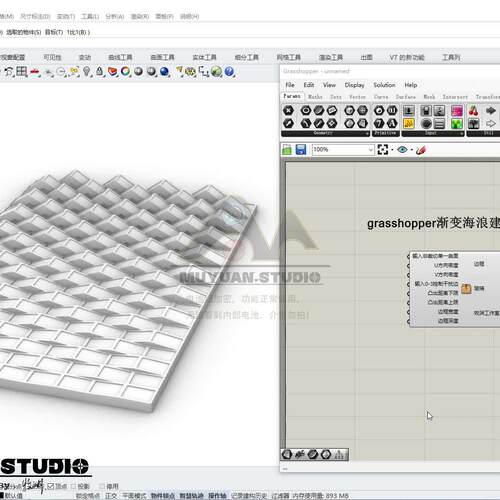Click the cluster component icon on canvas
500x500 pixels.
point(466,289)
